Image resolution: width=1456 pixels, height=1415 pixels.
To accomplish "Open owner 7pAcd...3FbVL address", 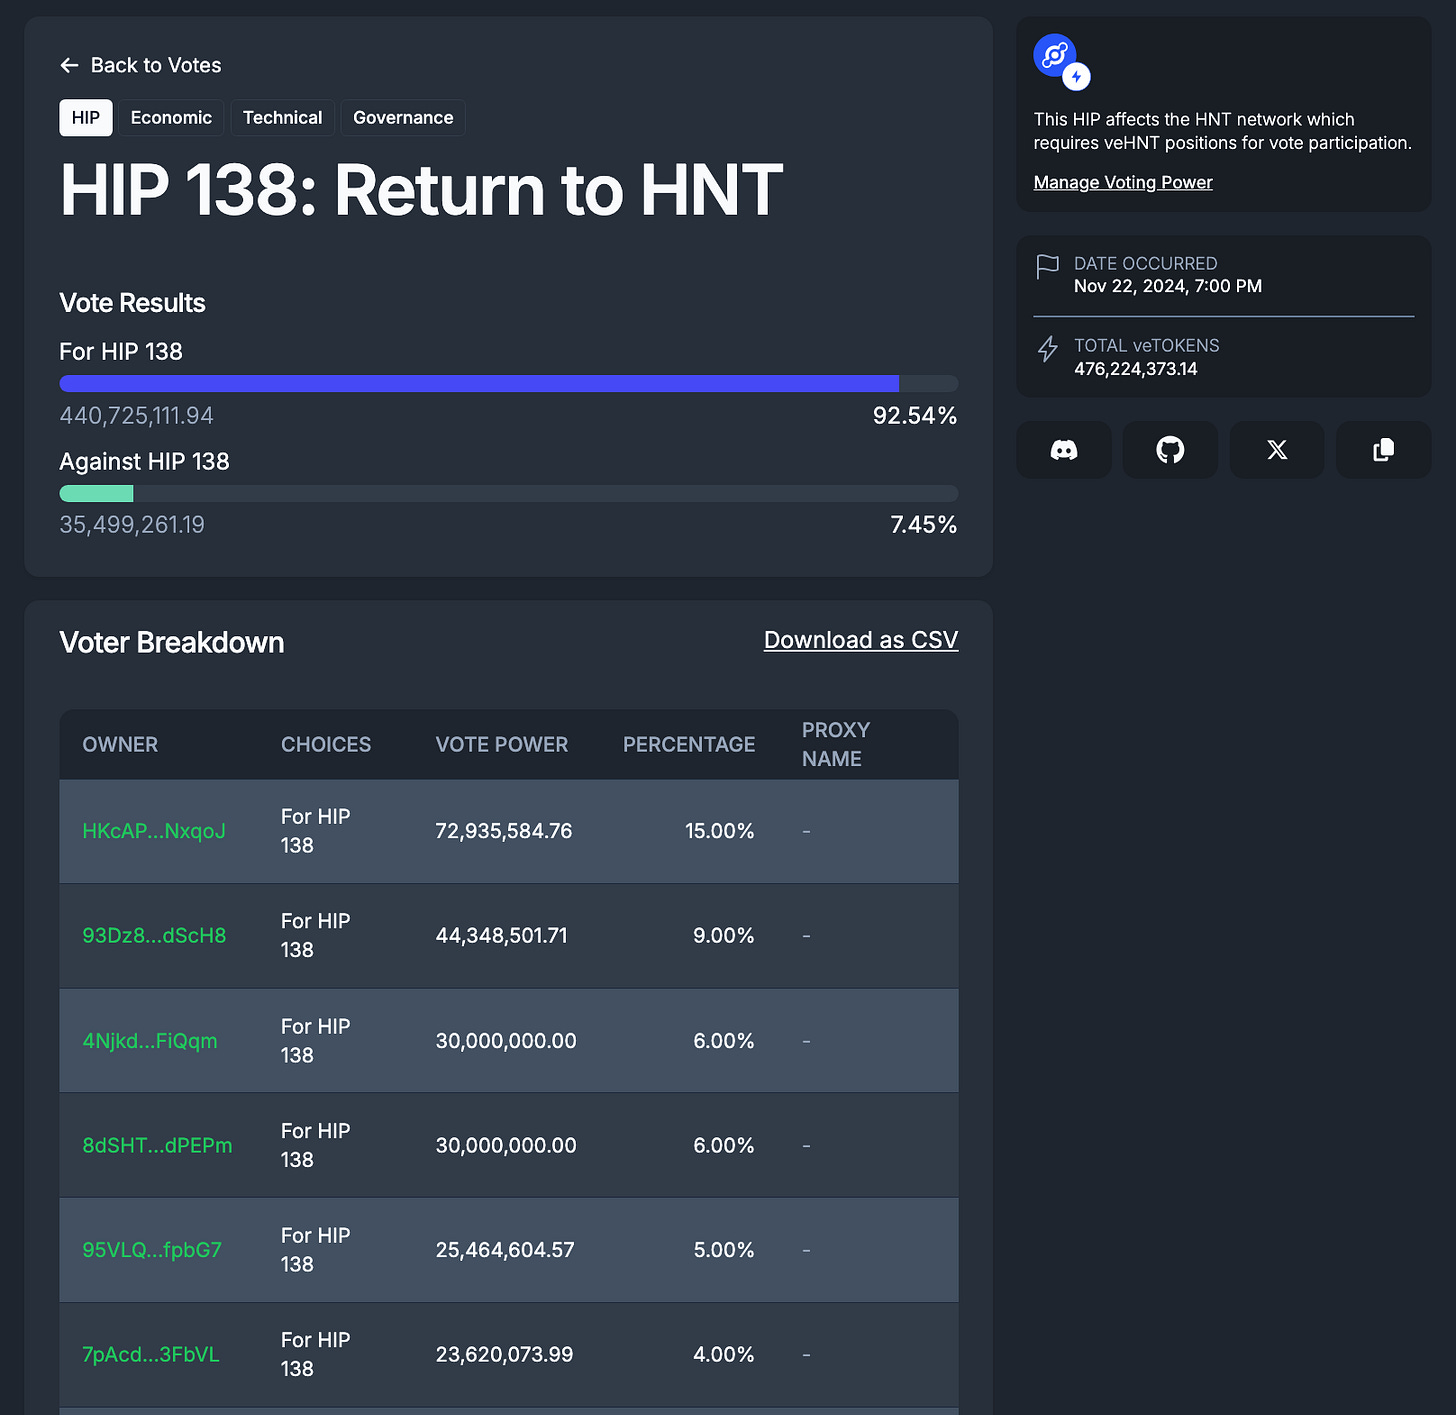I will coord(151,1355).
